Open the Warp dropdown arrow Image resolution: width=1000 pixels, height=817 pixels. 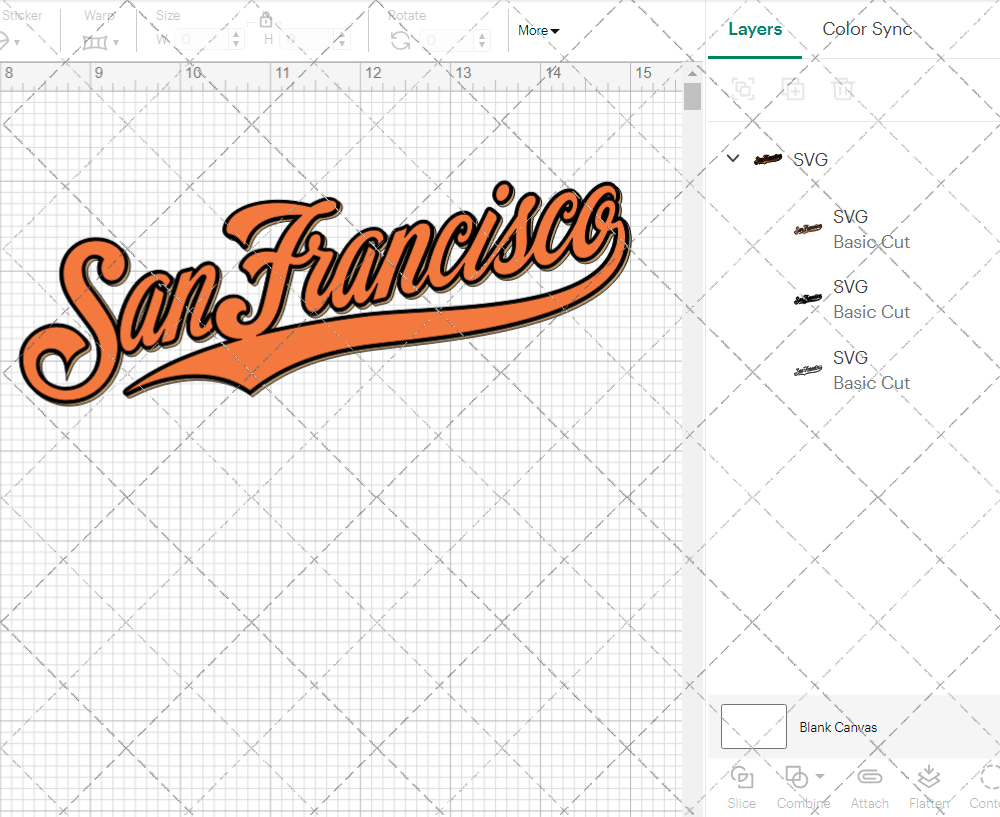tap(116, 43)
